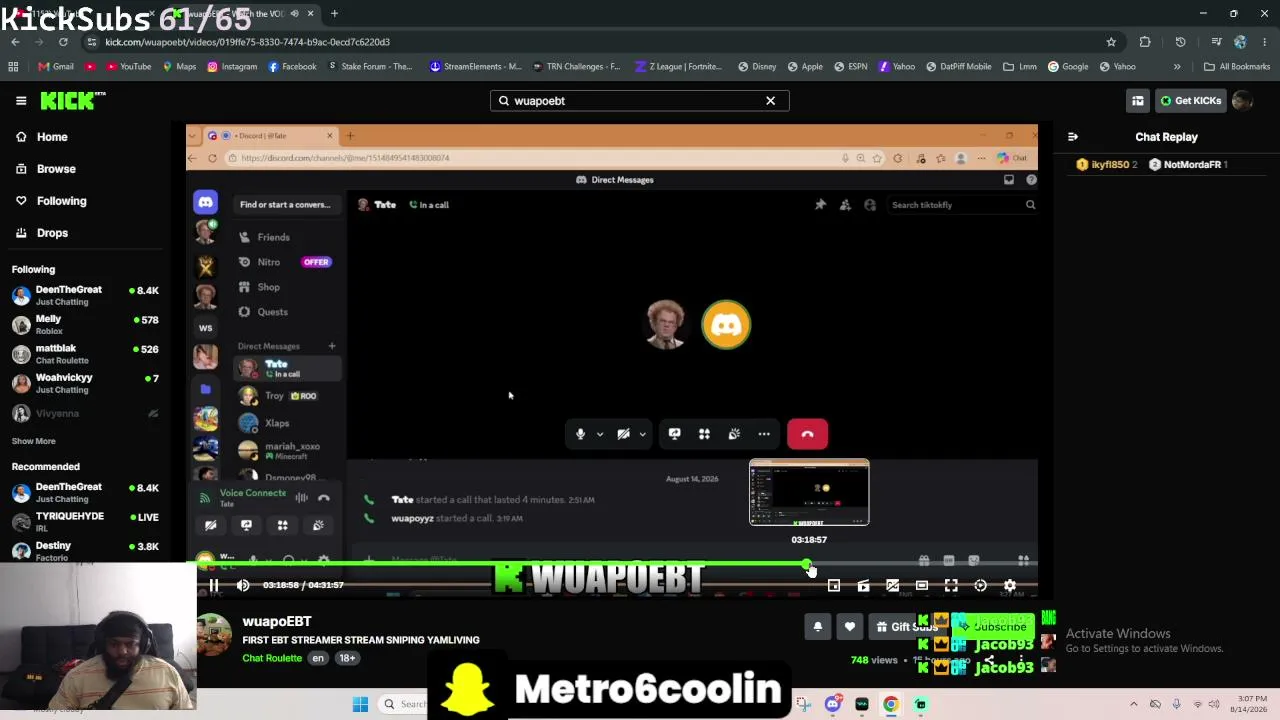Open the Chrome apps grid icon
This screenshot has width=1280, height=720.
(x=13, y=67)
